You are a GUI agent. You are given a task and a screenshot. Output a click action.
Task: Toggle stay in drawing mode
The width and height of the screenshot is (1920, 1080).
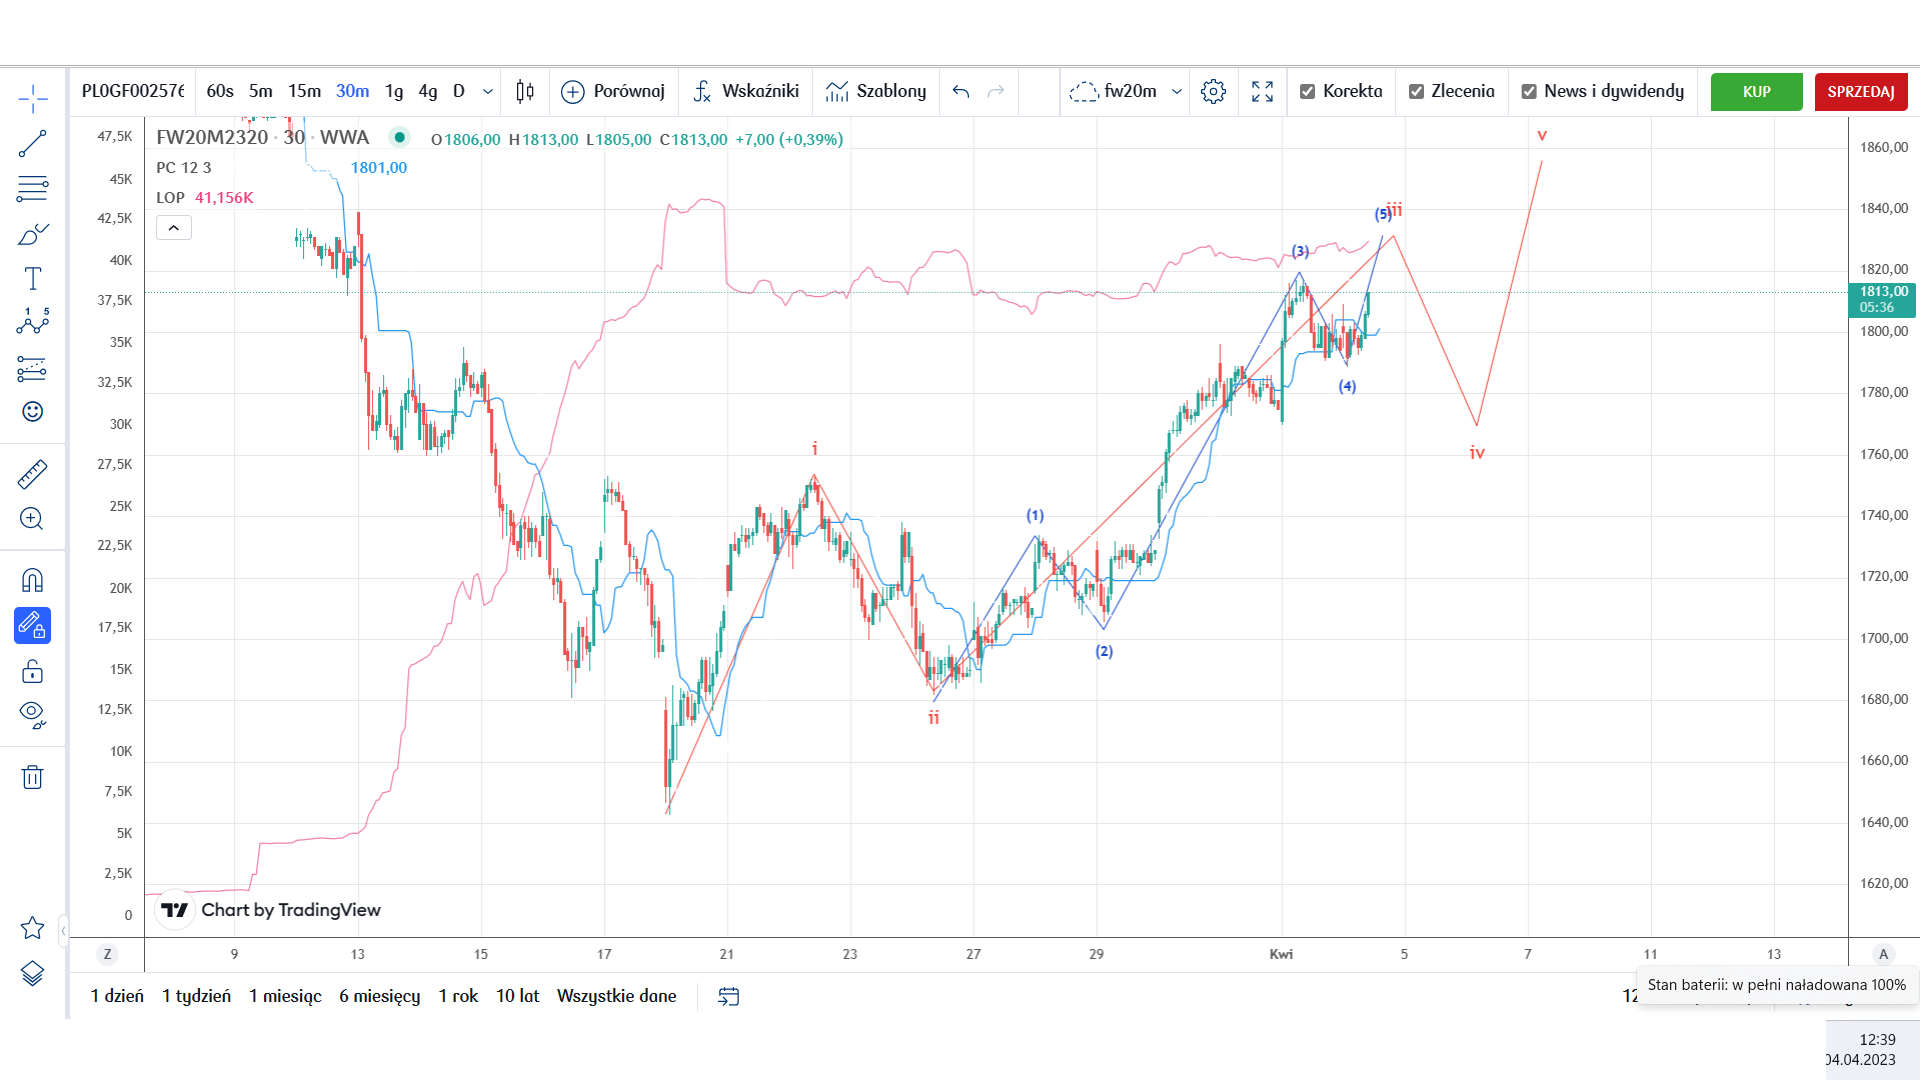click(32, 626)
